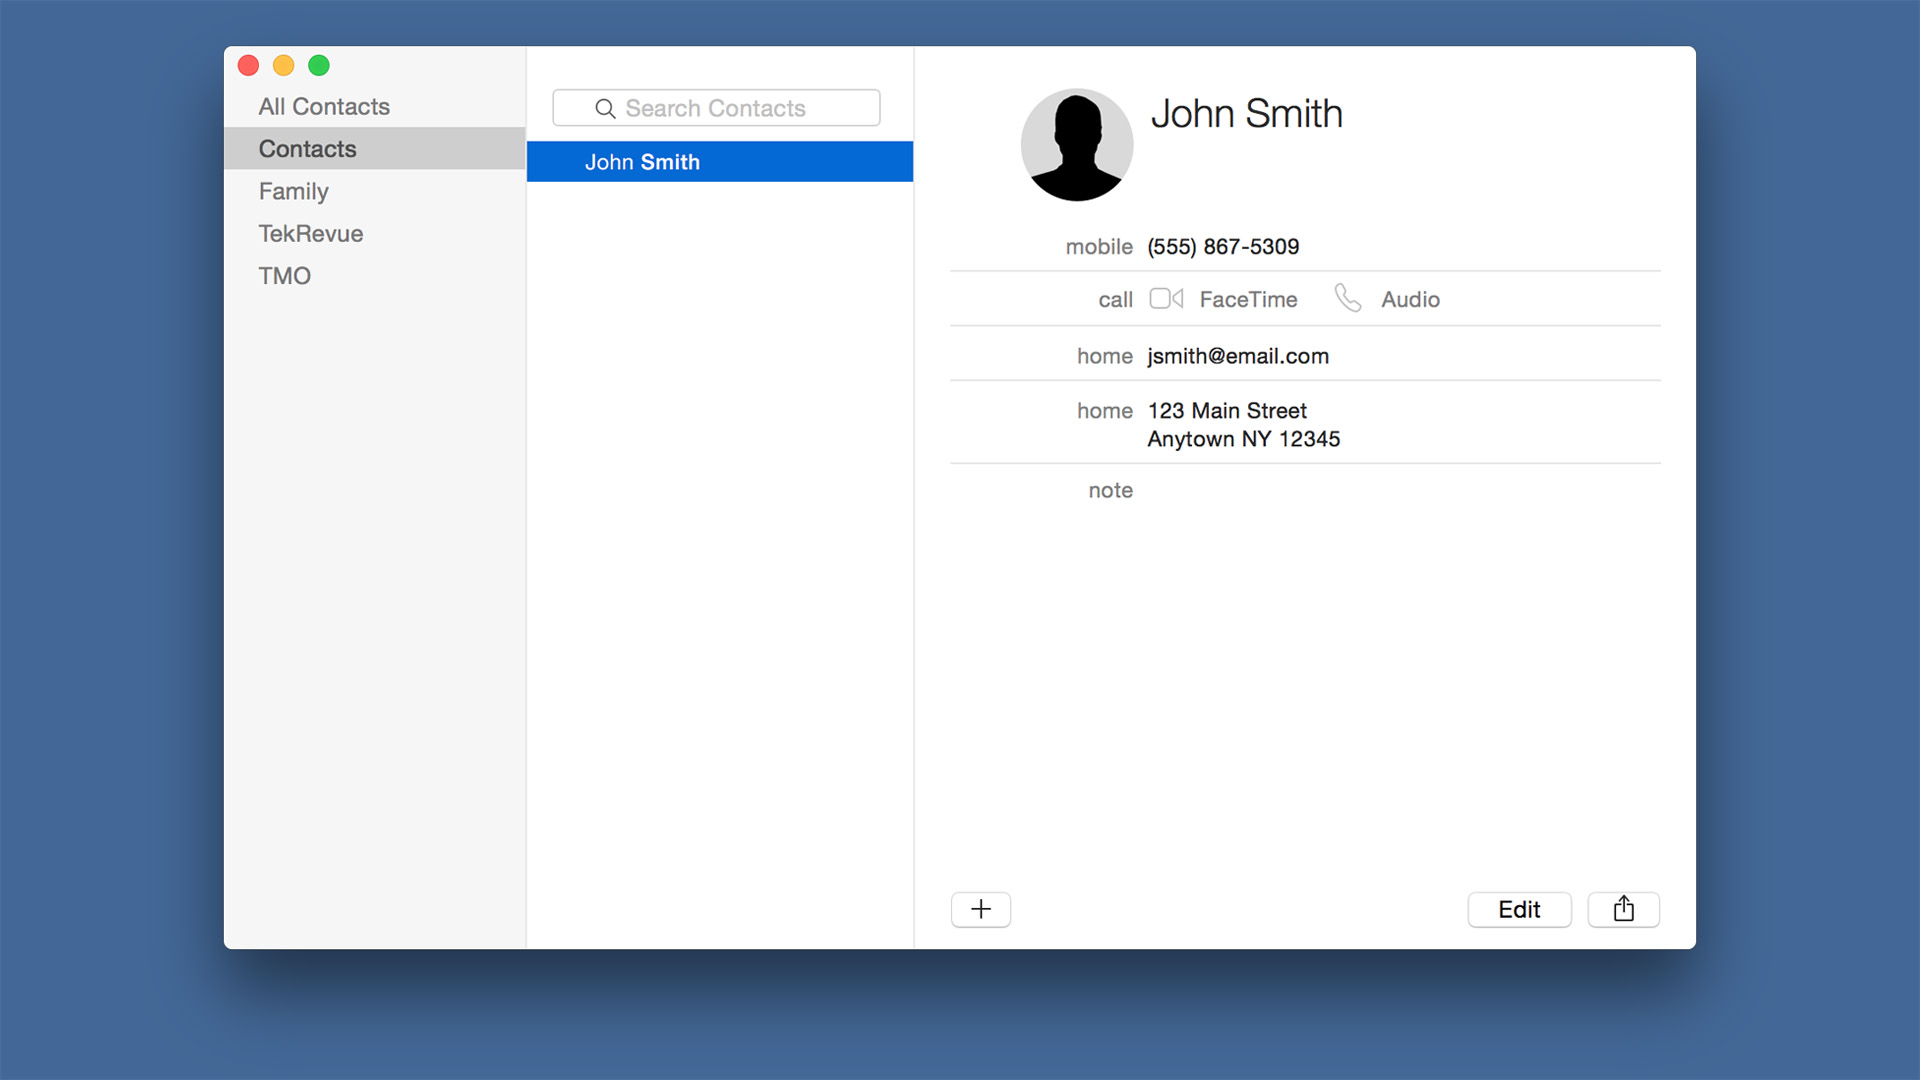Click the Audio text label
Viewport: 1920px width, 1080px height.
click(x=1410, y=299)
